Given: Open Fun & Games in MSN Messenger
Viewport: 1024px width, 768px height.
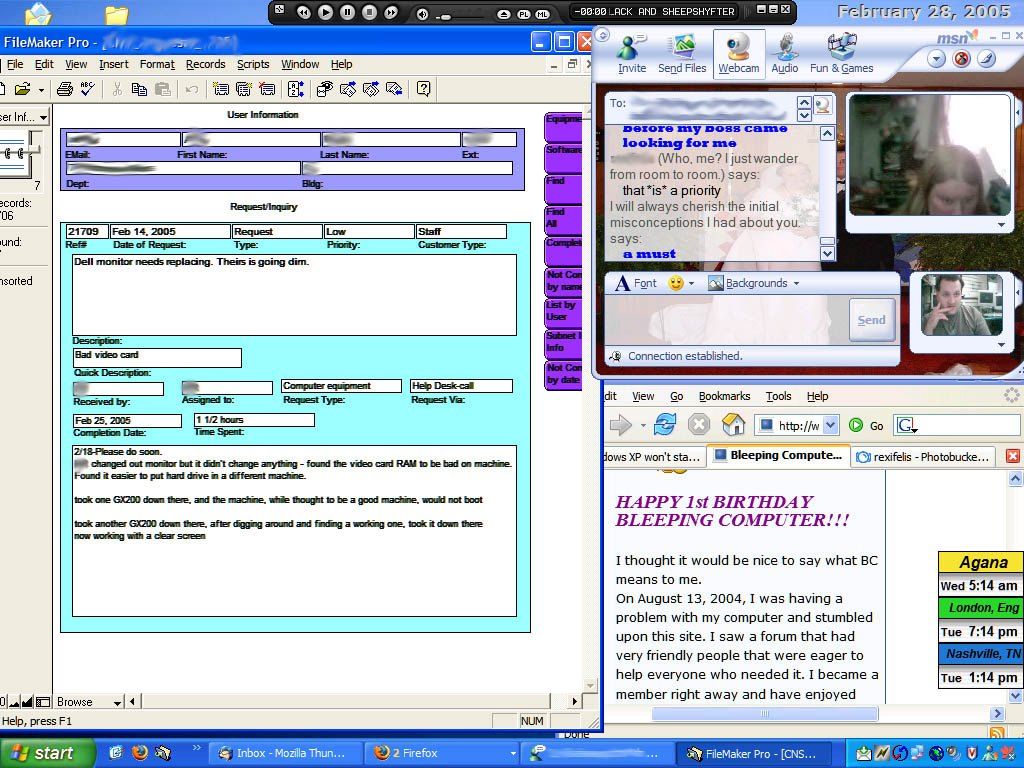Looking at the screenshot, I should click(x=841, y=54).
